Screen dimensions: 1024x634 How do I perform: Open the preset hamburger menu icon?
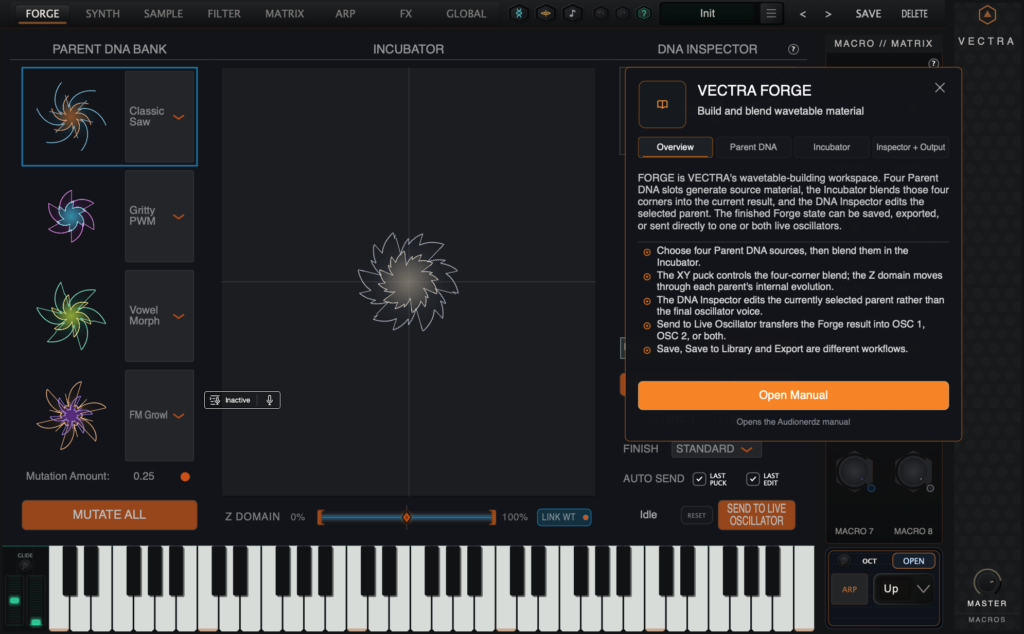point(771,13)
